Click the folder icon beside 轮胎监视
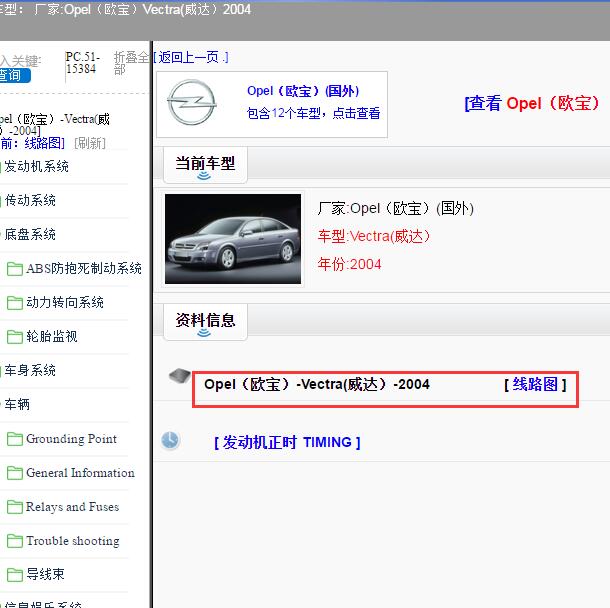This screenshot has width=610, height=608. tap(15, 337)
